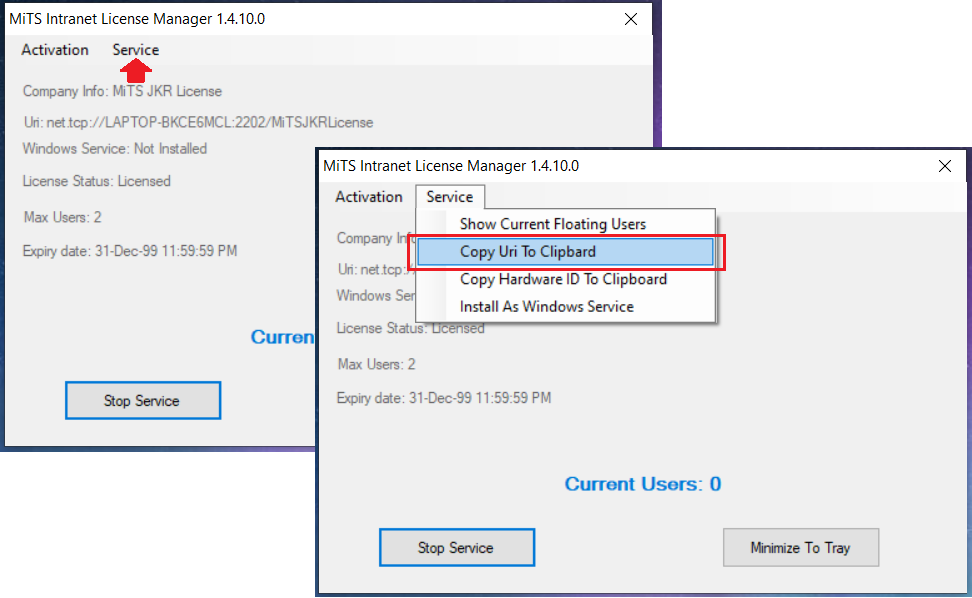Click 'Max Users: 2' in back window
The image size is (972, 598).
(63, 218)
